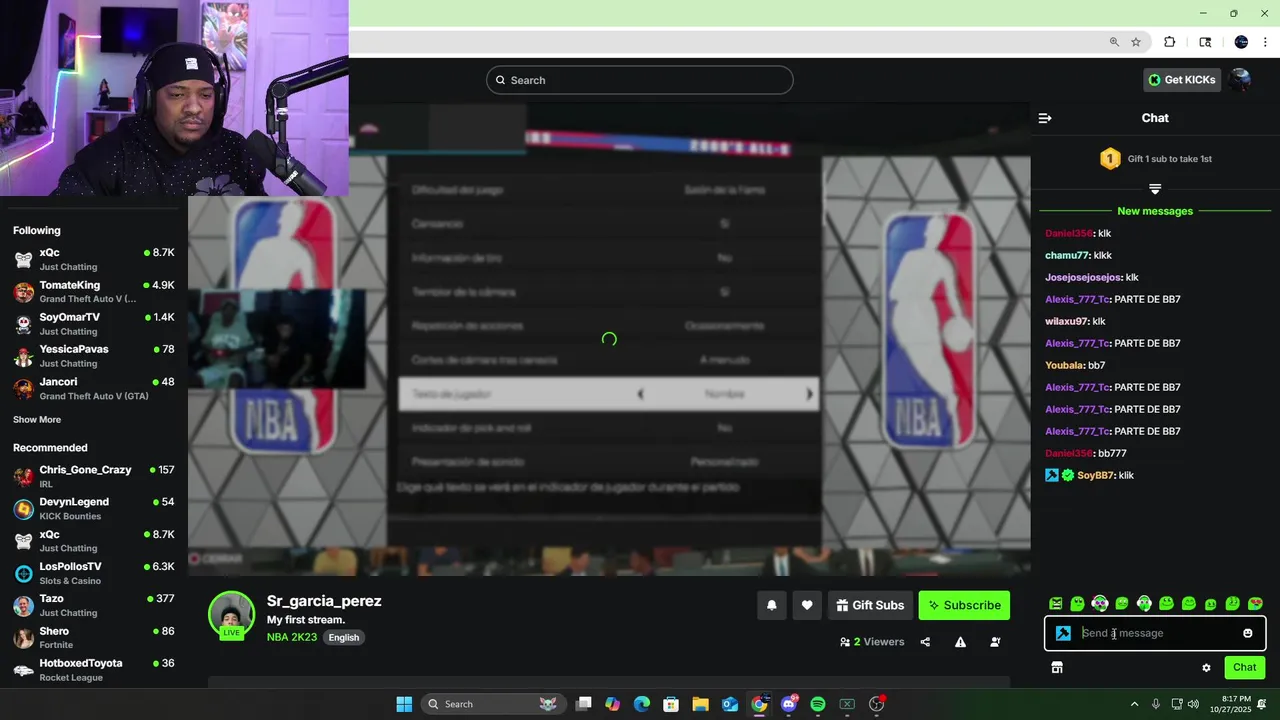Open Copilot from the taskbar
The width and height of the screenshot is (1280, 720).
coord(612,704)
